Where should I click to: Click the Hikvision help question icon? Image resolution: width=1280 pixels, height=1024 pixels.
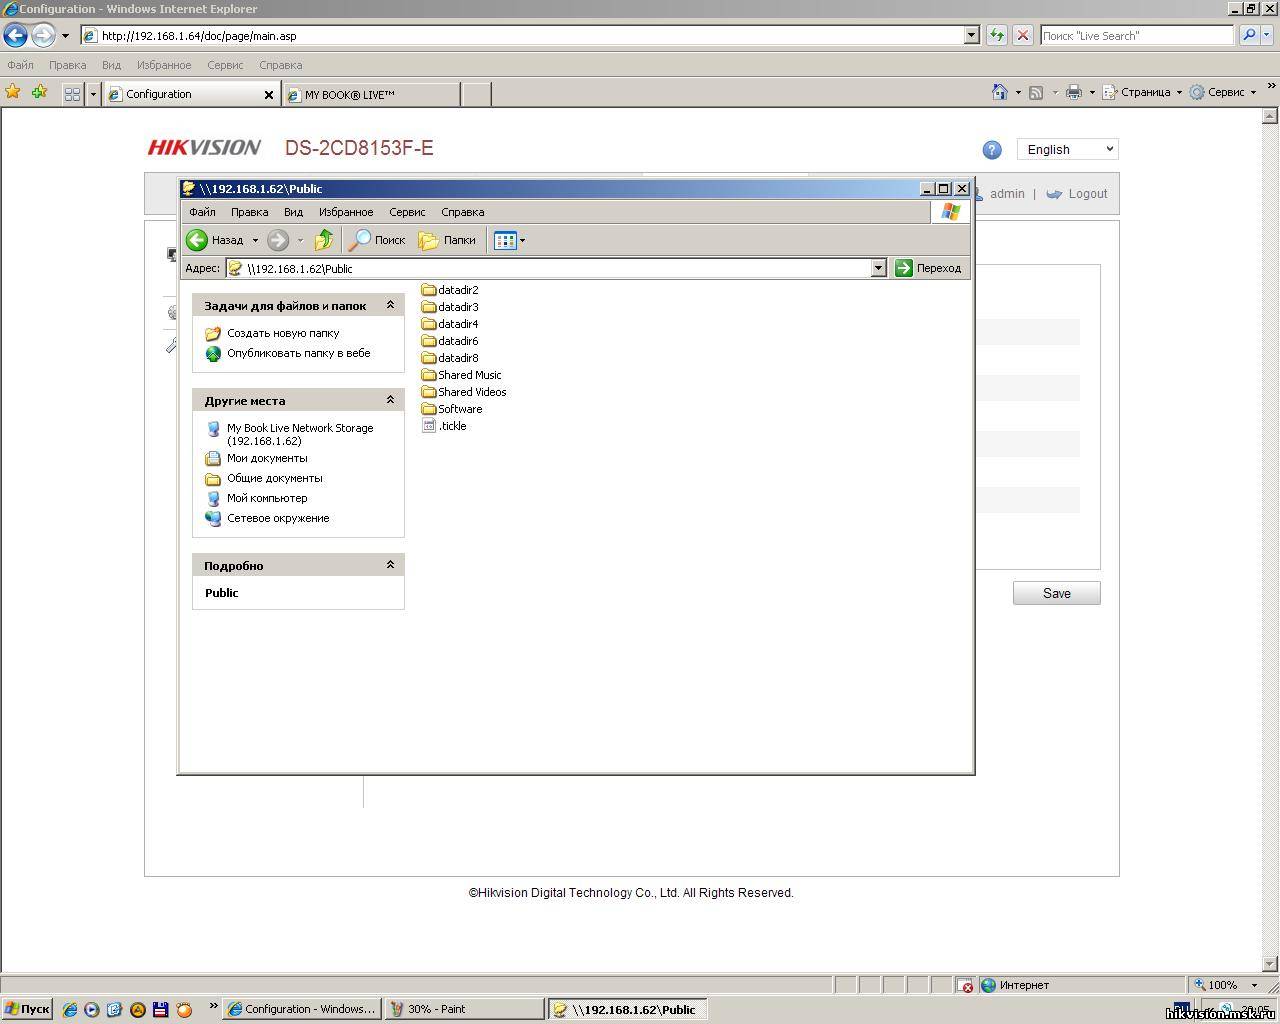click(992, 150)
